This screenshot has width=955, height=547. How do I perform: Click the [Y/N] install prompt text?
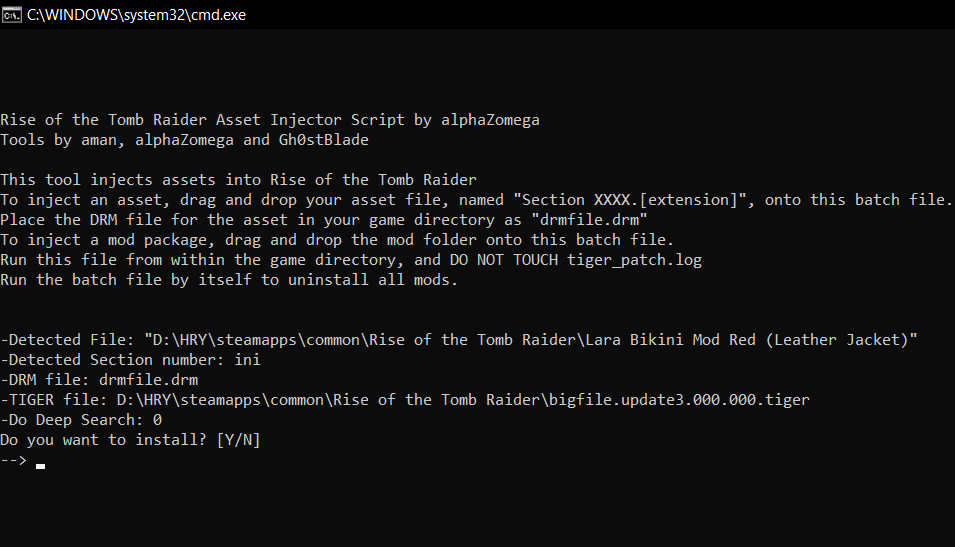click(x=238, y=440)
